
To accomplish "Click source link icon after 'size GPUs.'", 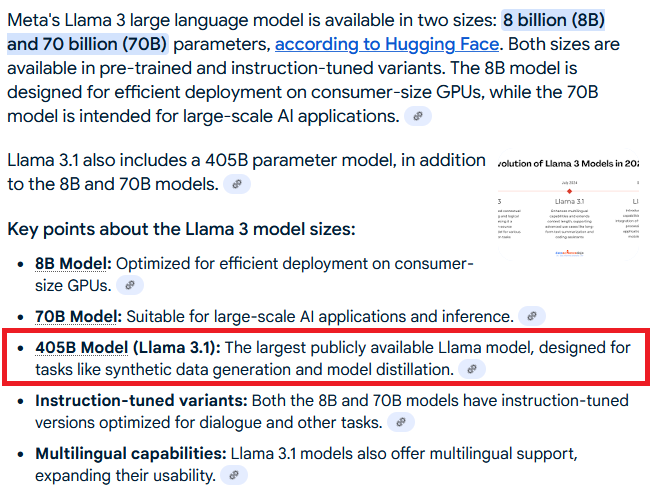I will [x=130, y=285].
